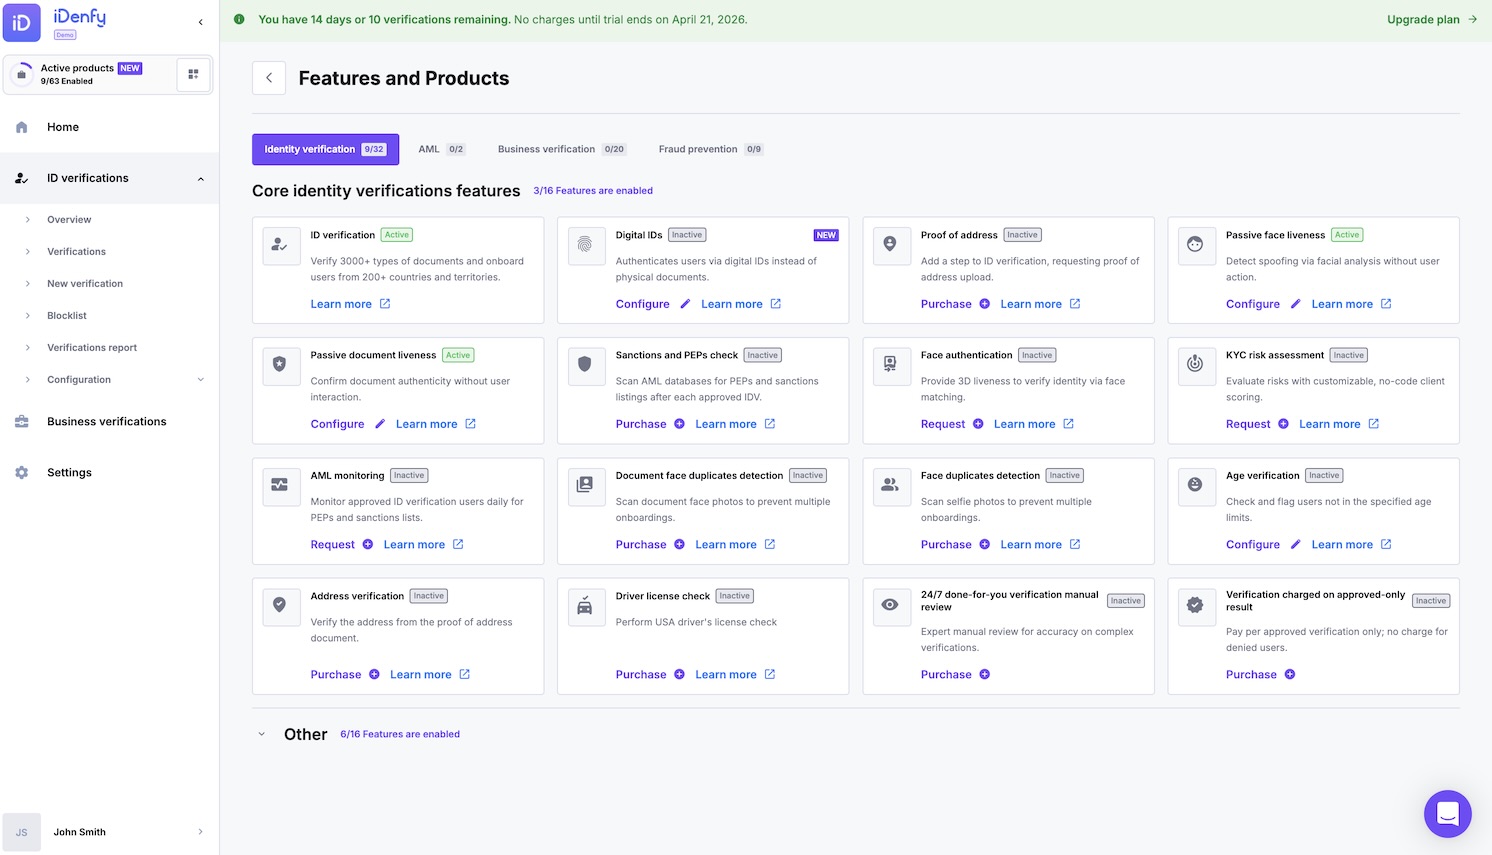Purchase verification charged on approved-only result
1492x855 pixels.
pos(1260,675)
